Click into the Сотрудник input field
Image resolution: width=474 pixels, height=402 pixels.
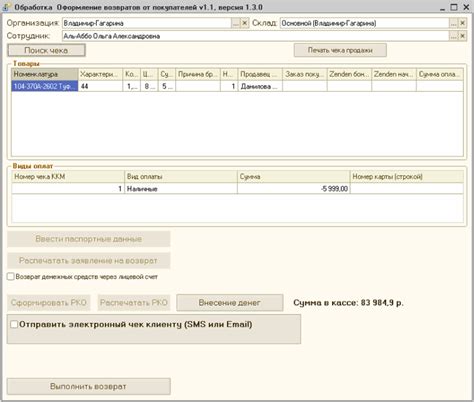click(255, 36)
